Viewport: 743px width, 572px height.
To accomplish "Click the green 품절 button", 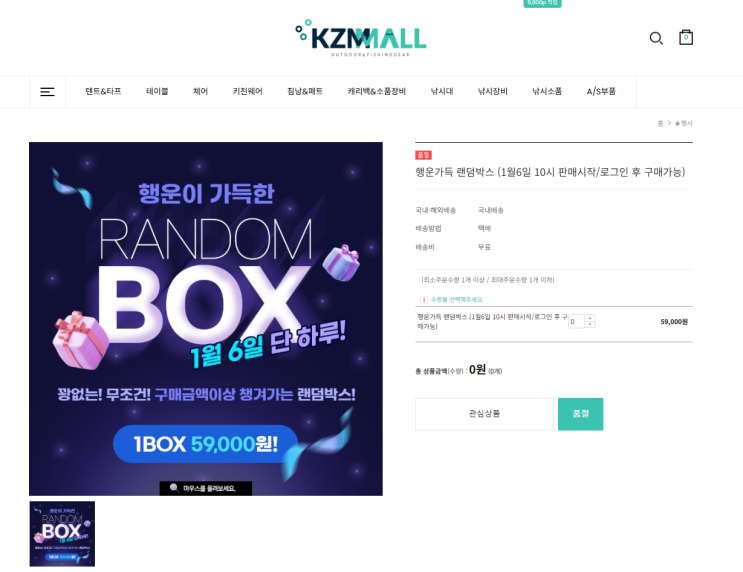I will click(x=580, y=414).
